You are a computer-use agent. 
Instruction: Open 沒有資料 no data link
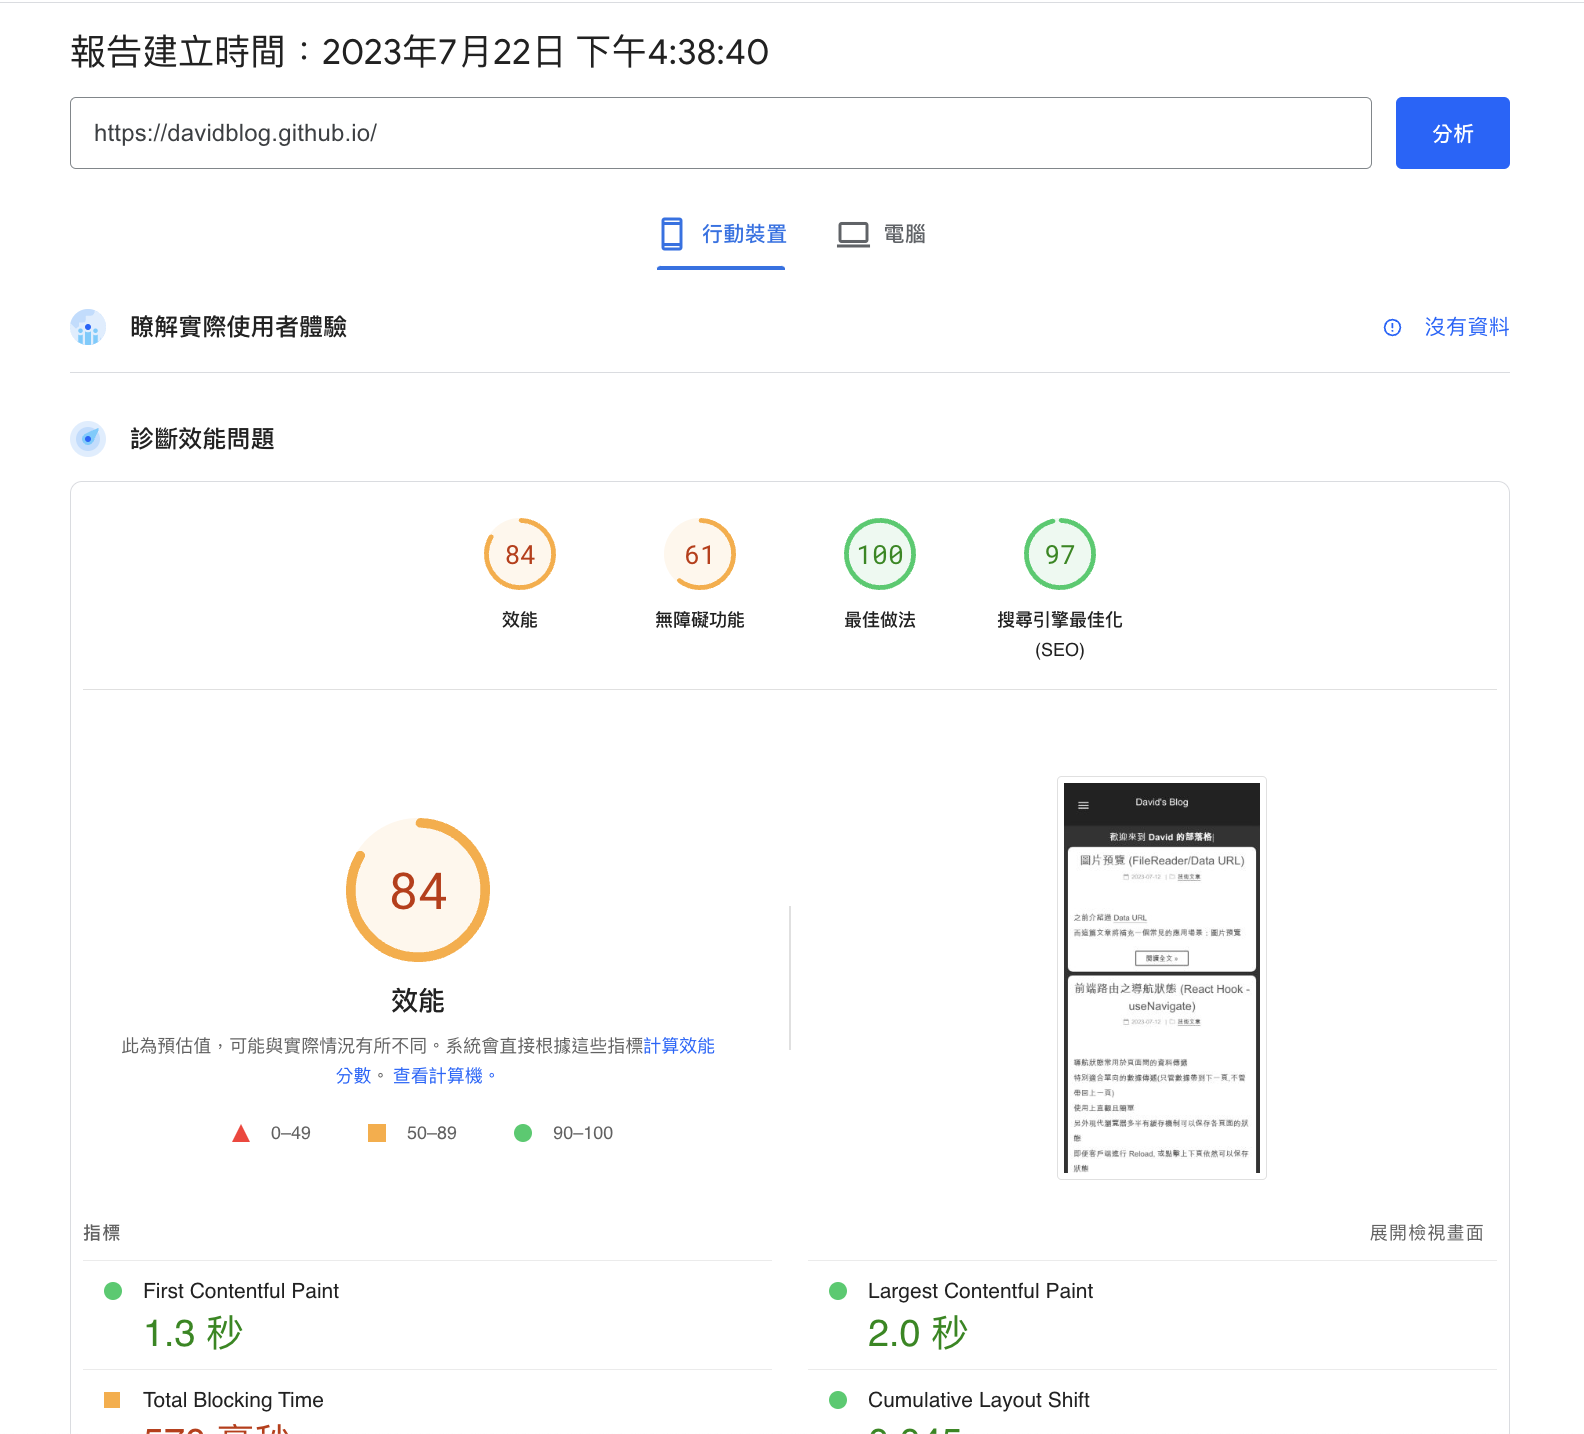(1466, 327)
